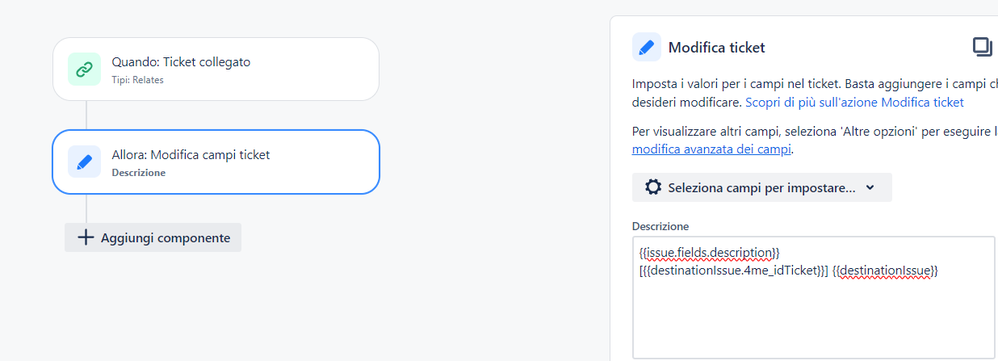Click 'Descrizione' subtitle under 'Allora' card
The width and height of the screenshot is (998, 361).
139,173
